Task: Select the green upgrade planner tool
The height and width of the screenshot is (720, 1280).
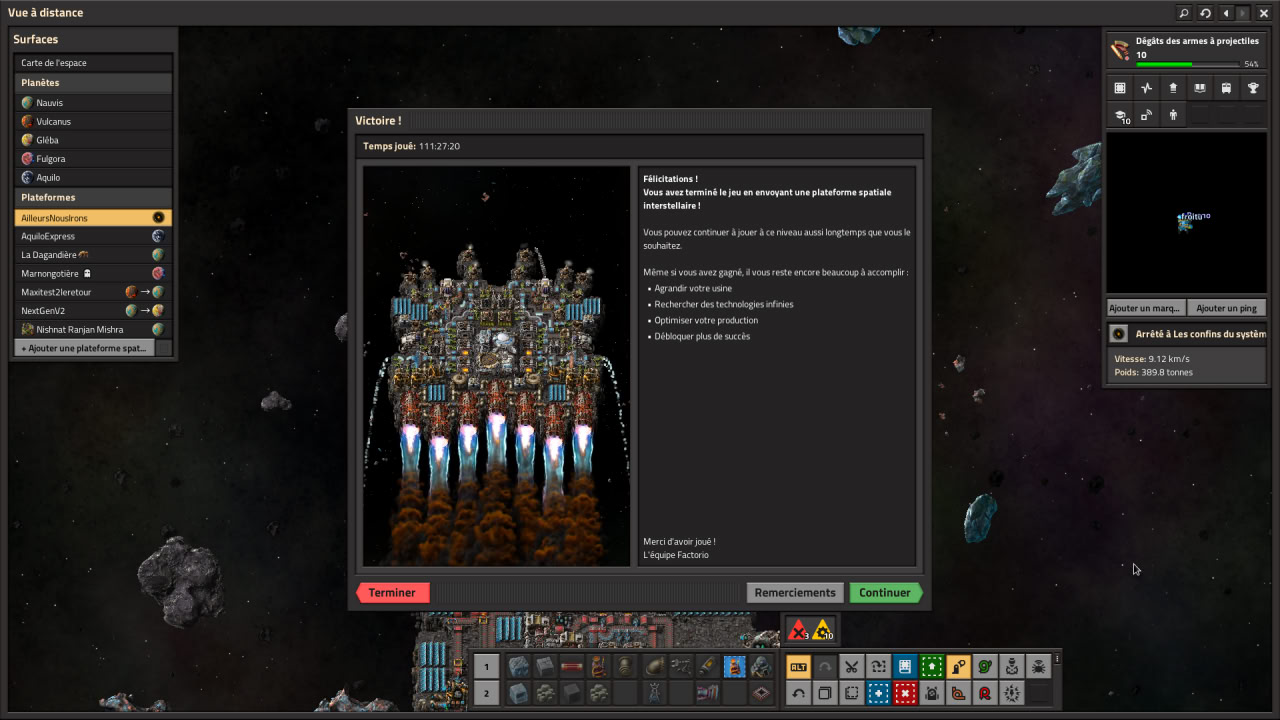Action: [x=932, y=667]
